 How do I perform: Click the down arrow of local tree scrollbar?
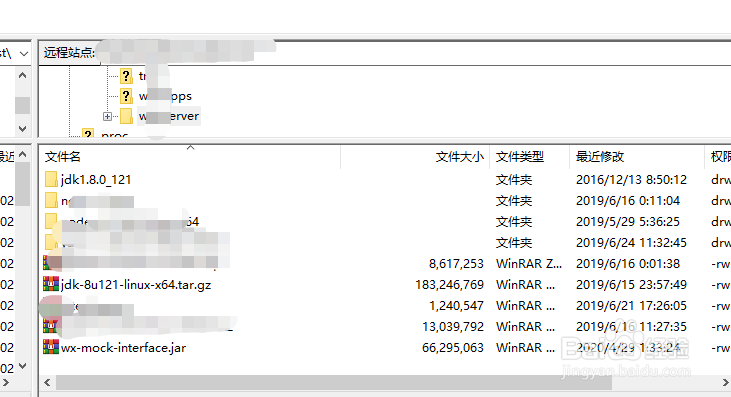click(22, 128)
